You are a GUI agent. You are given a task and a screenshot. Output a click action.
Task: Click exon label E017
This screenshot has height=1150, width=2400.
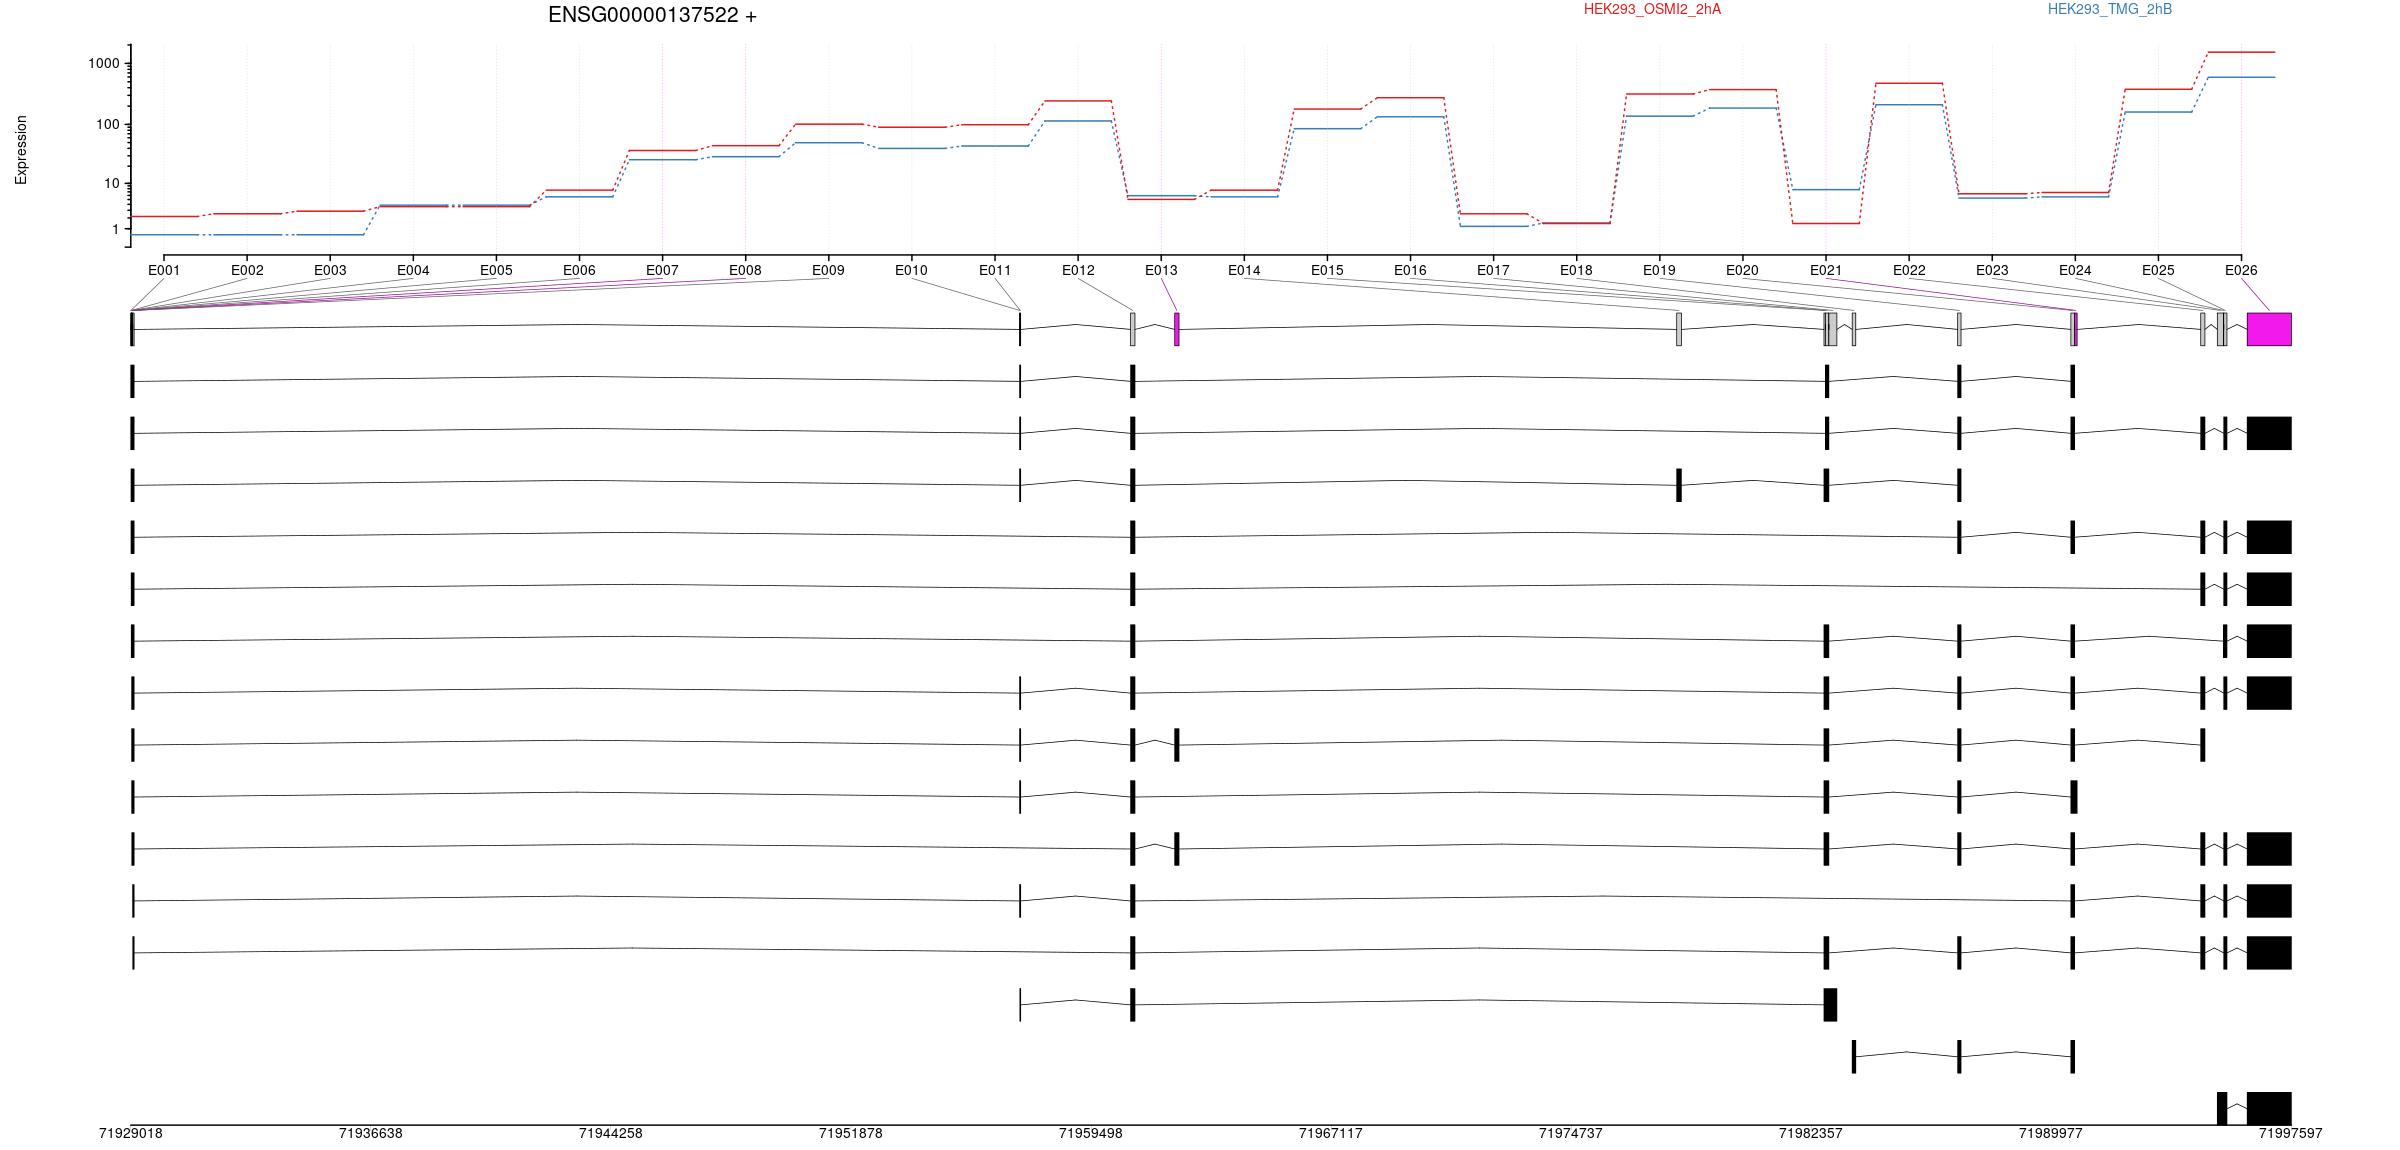(x=1493, y=270)
